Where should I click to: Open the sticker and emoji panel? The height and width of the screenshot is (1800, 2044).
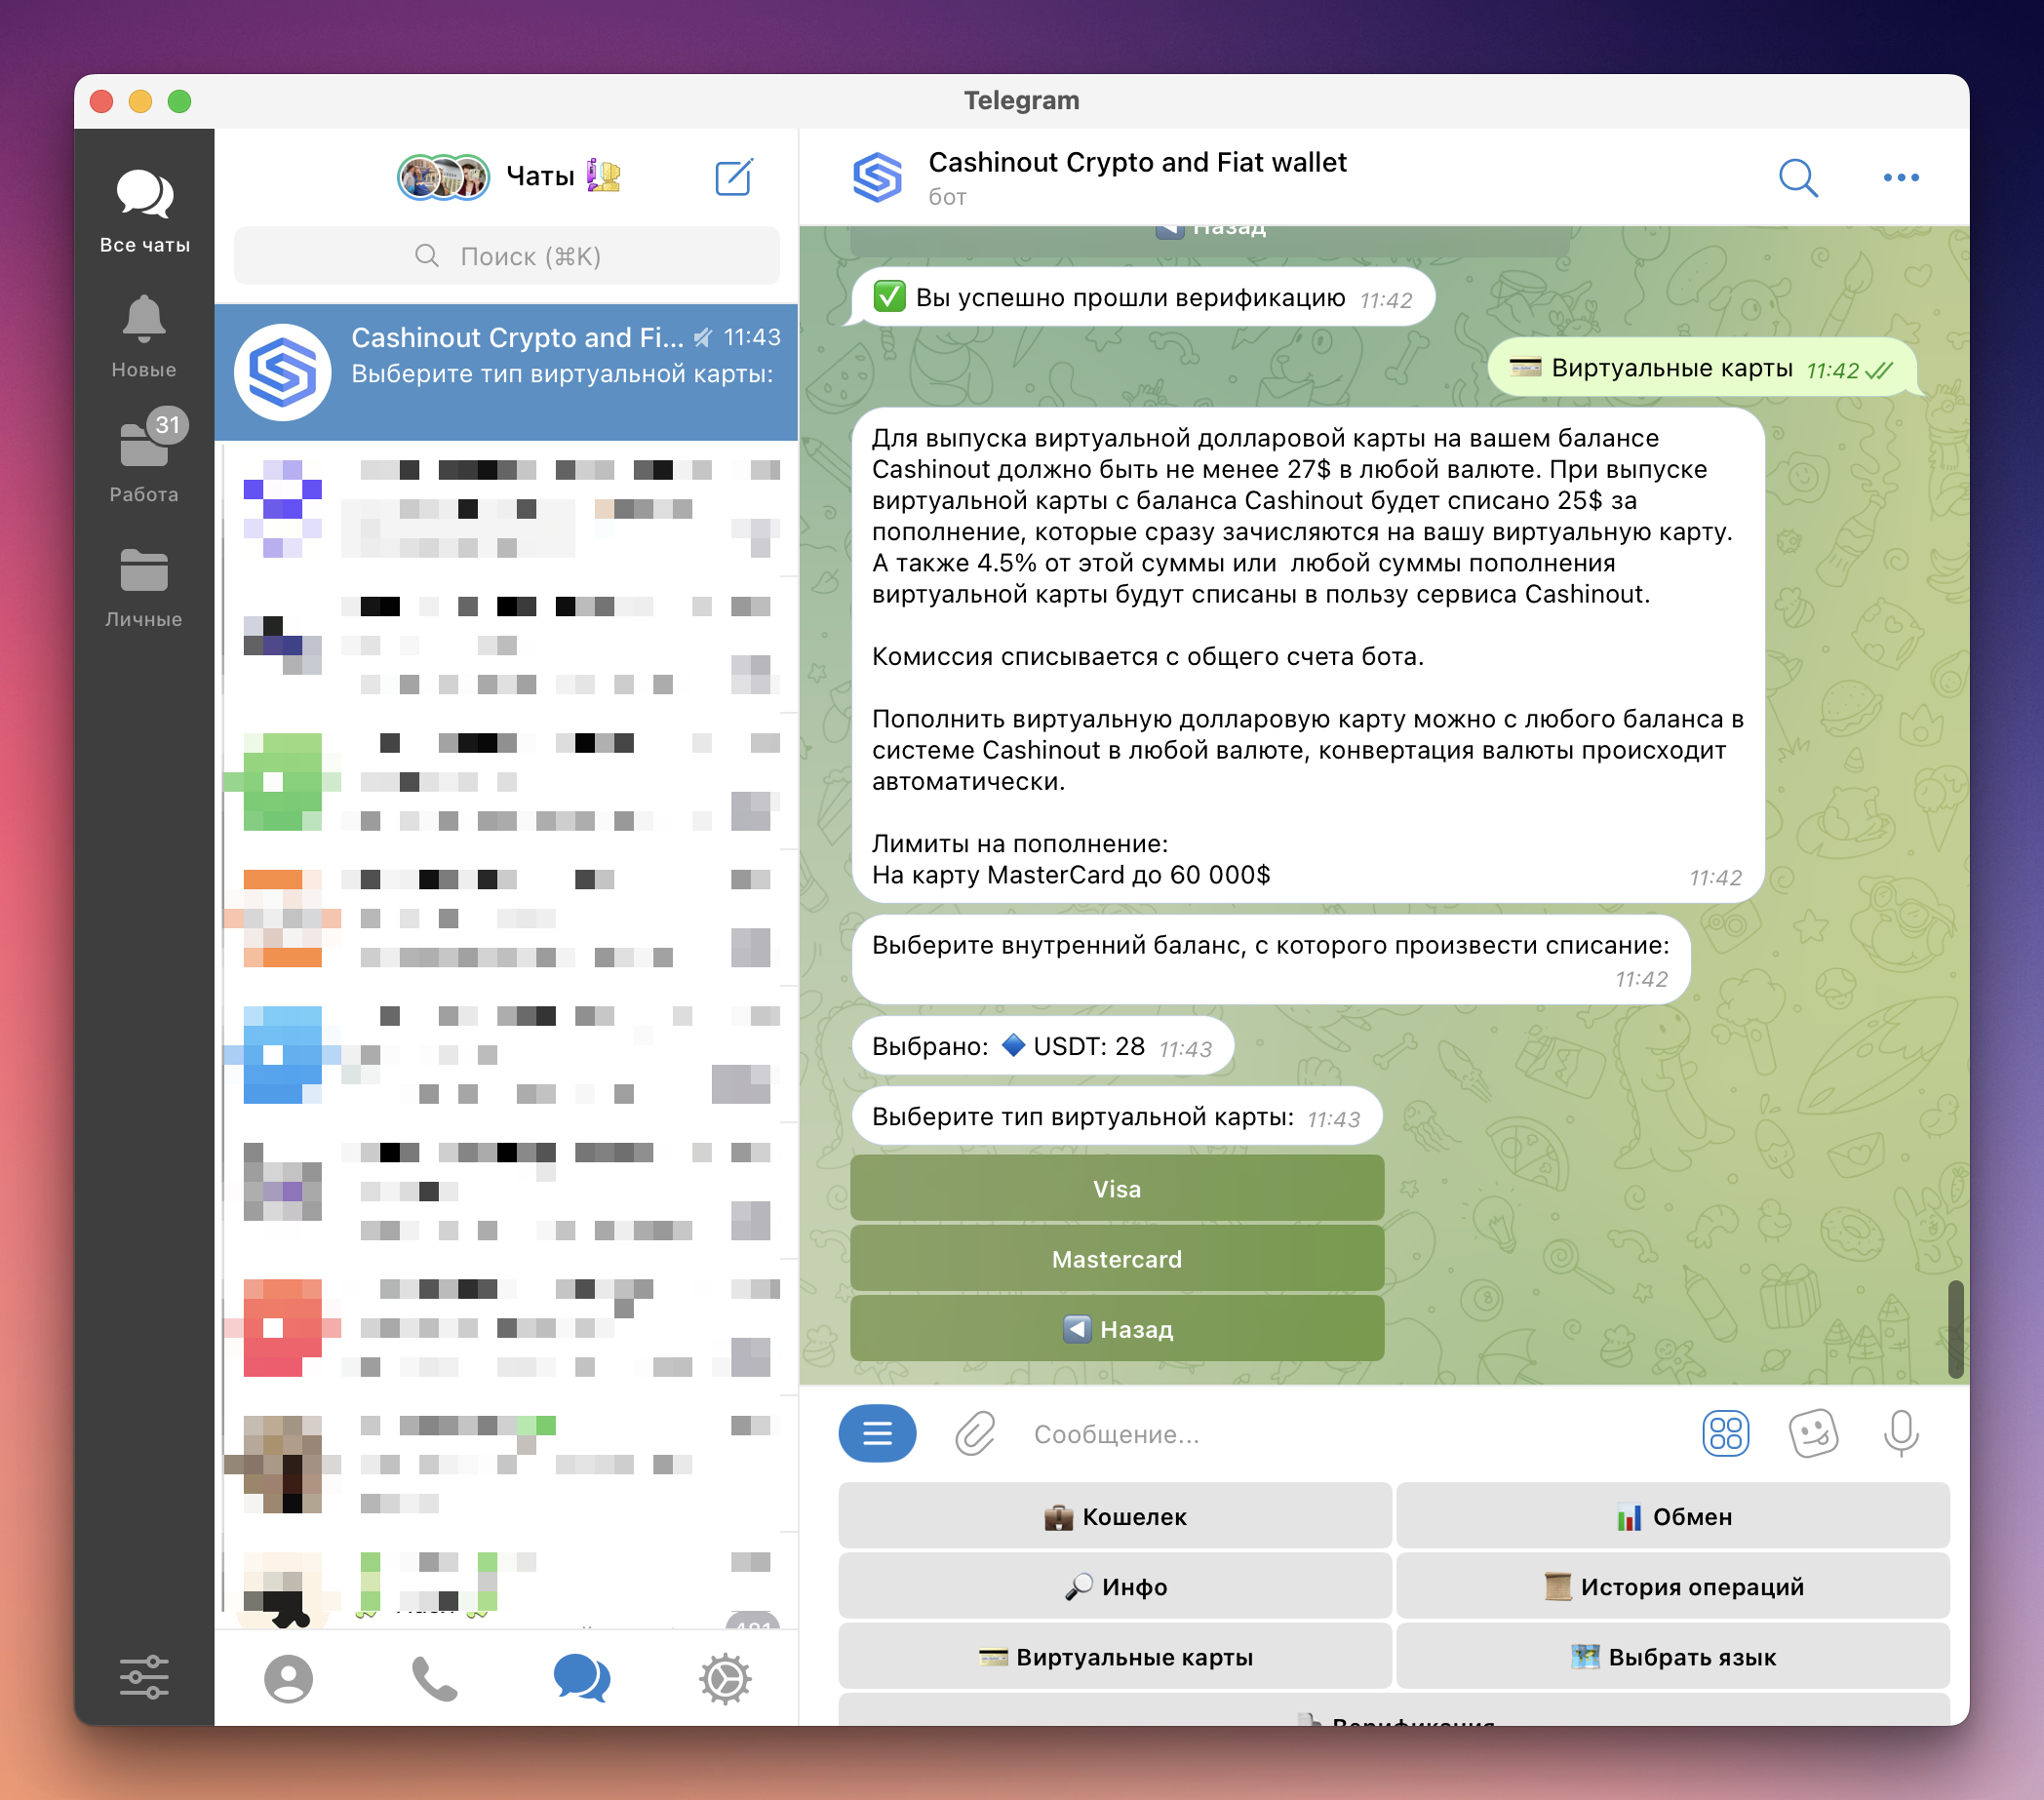tap(1812, 1433)
